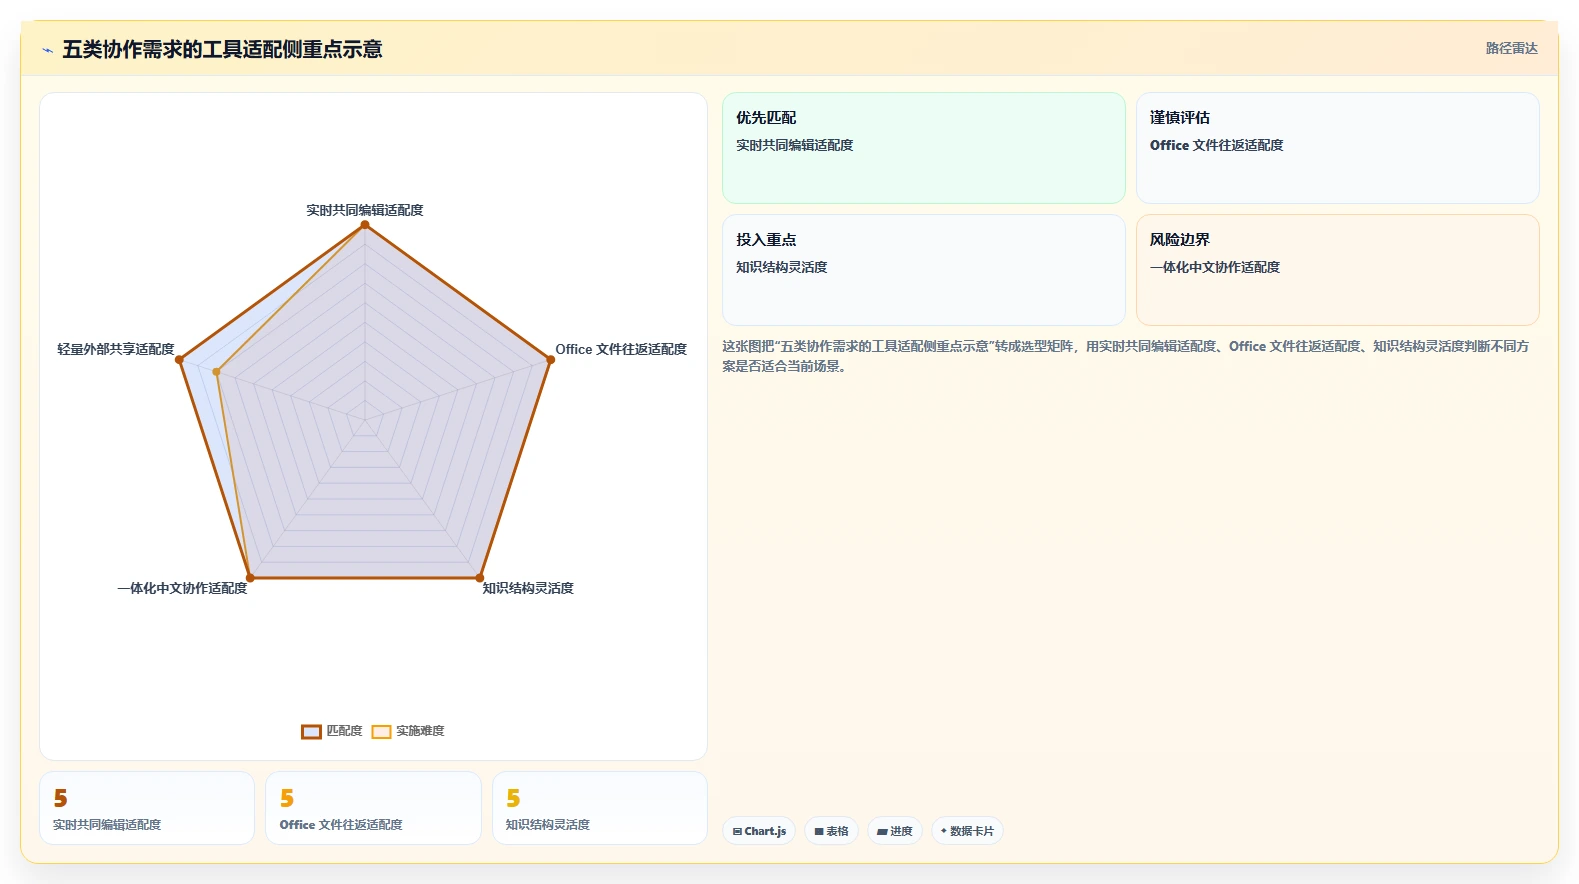Toggle the 实施难度 legend label text
This screenshot has width=1579, height=884.
pyautogui.click(x=420, y=731)
